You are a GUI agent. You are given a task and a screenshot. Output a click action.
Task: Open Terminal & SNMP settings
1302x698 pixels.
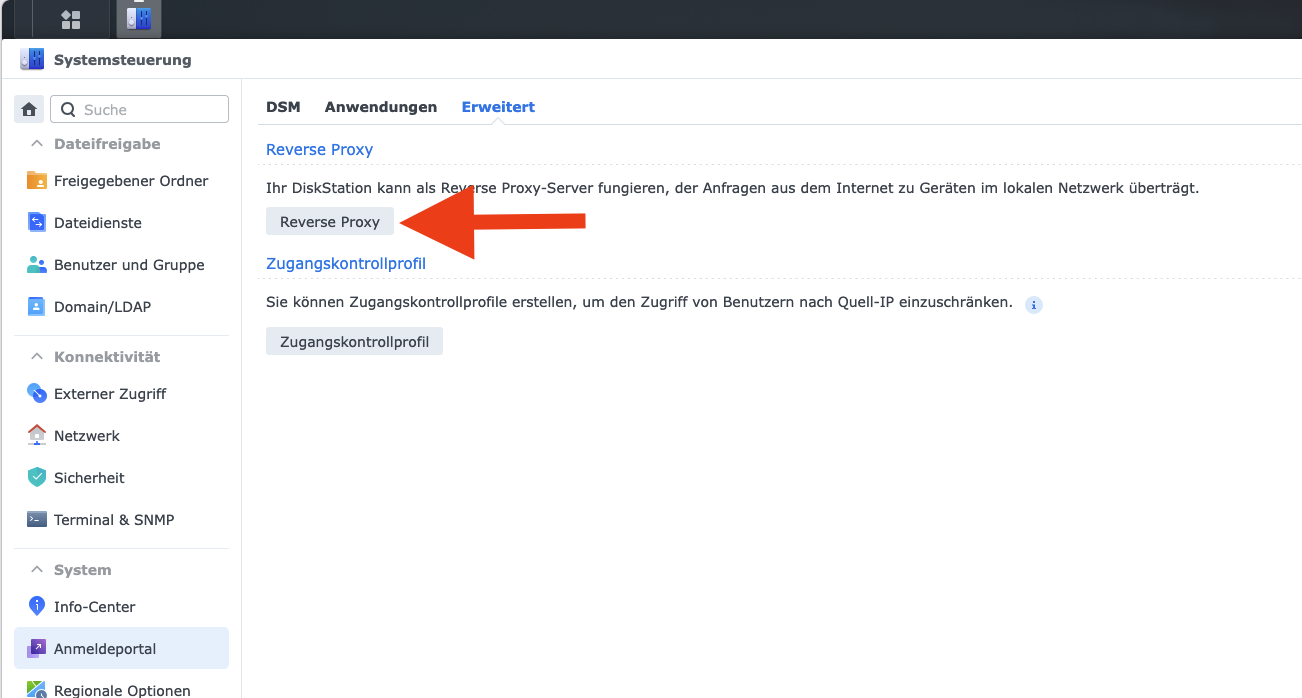tap(121, 520)
